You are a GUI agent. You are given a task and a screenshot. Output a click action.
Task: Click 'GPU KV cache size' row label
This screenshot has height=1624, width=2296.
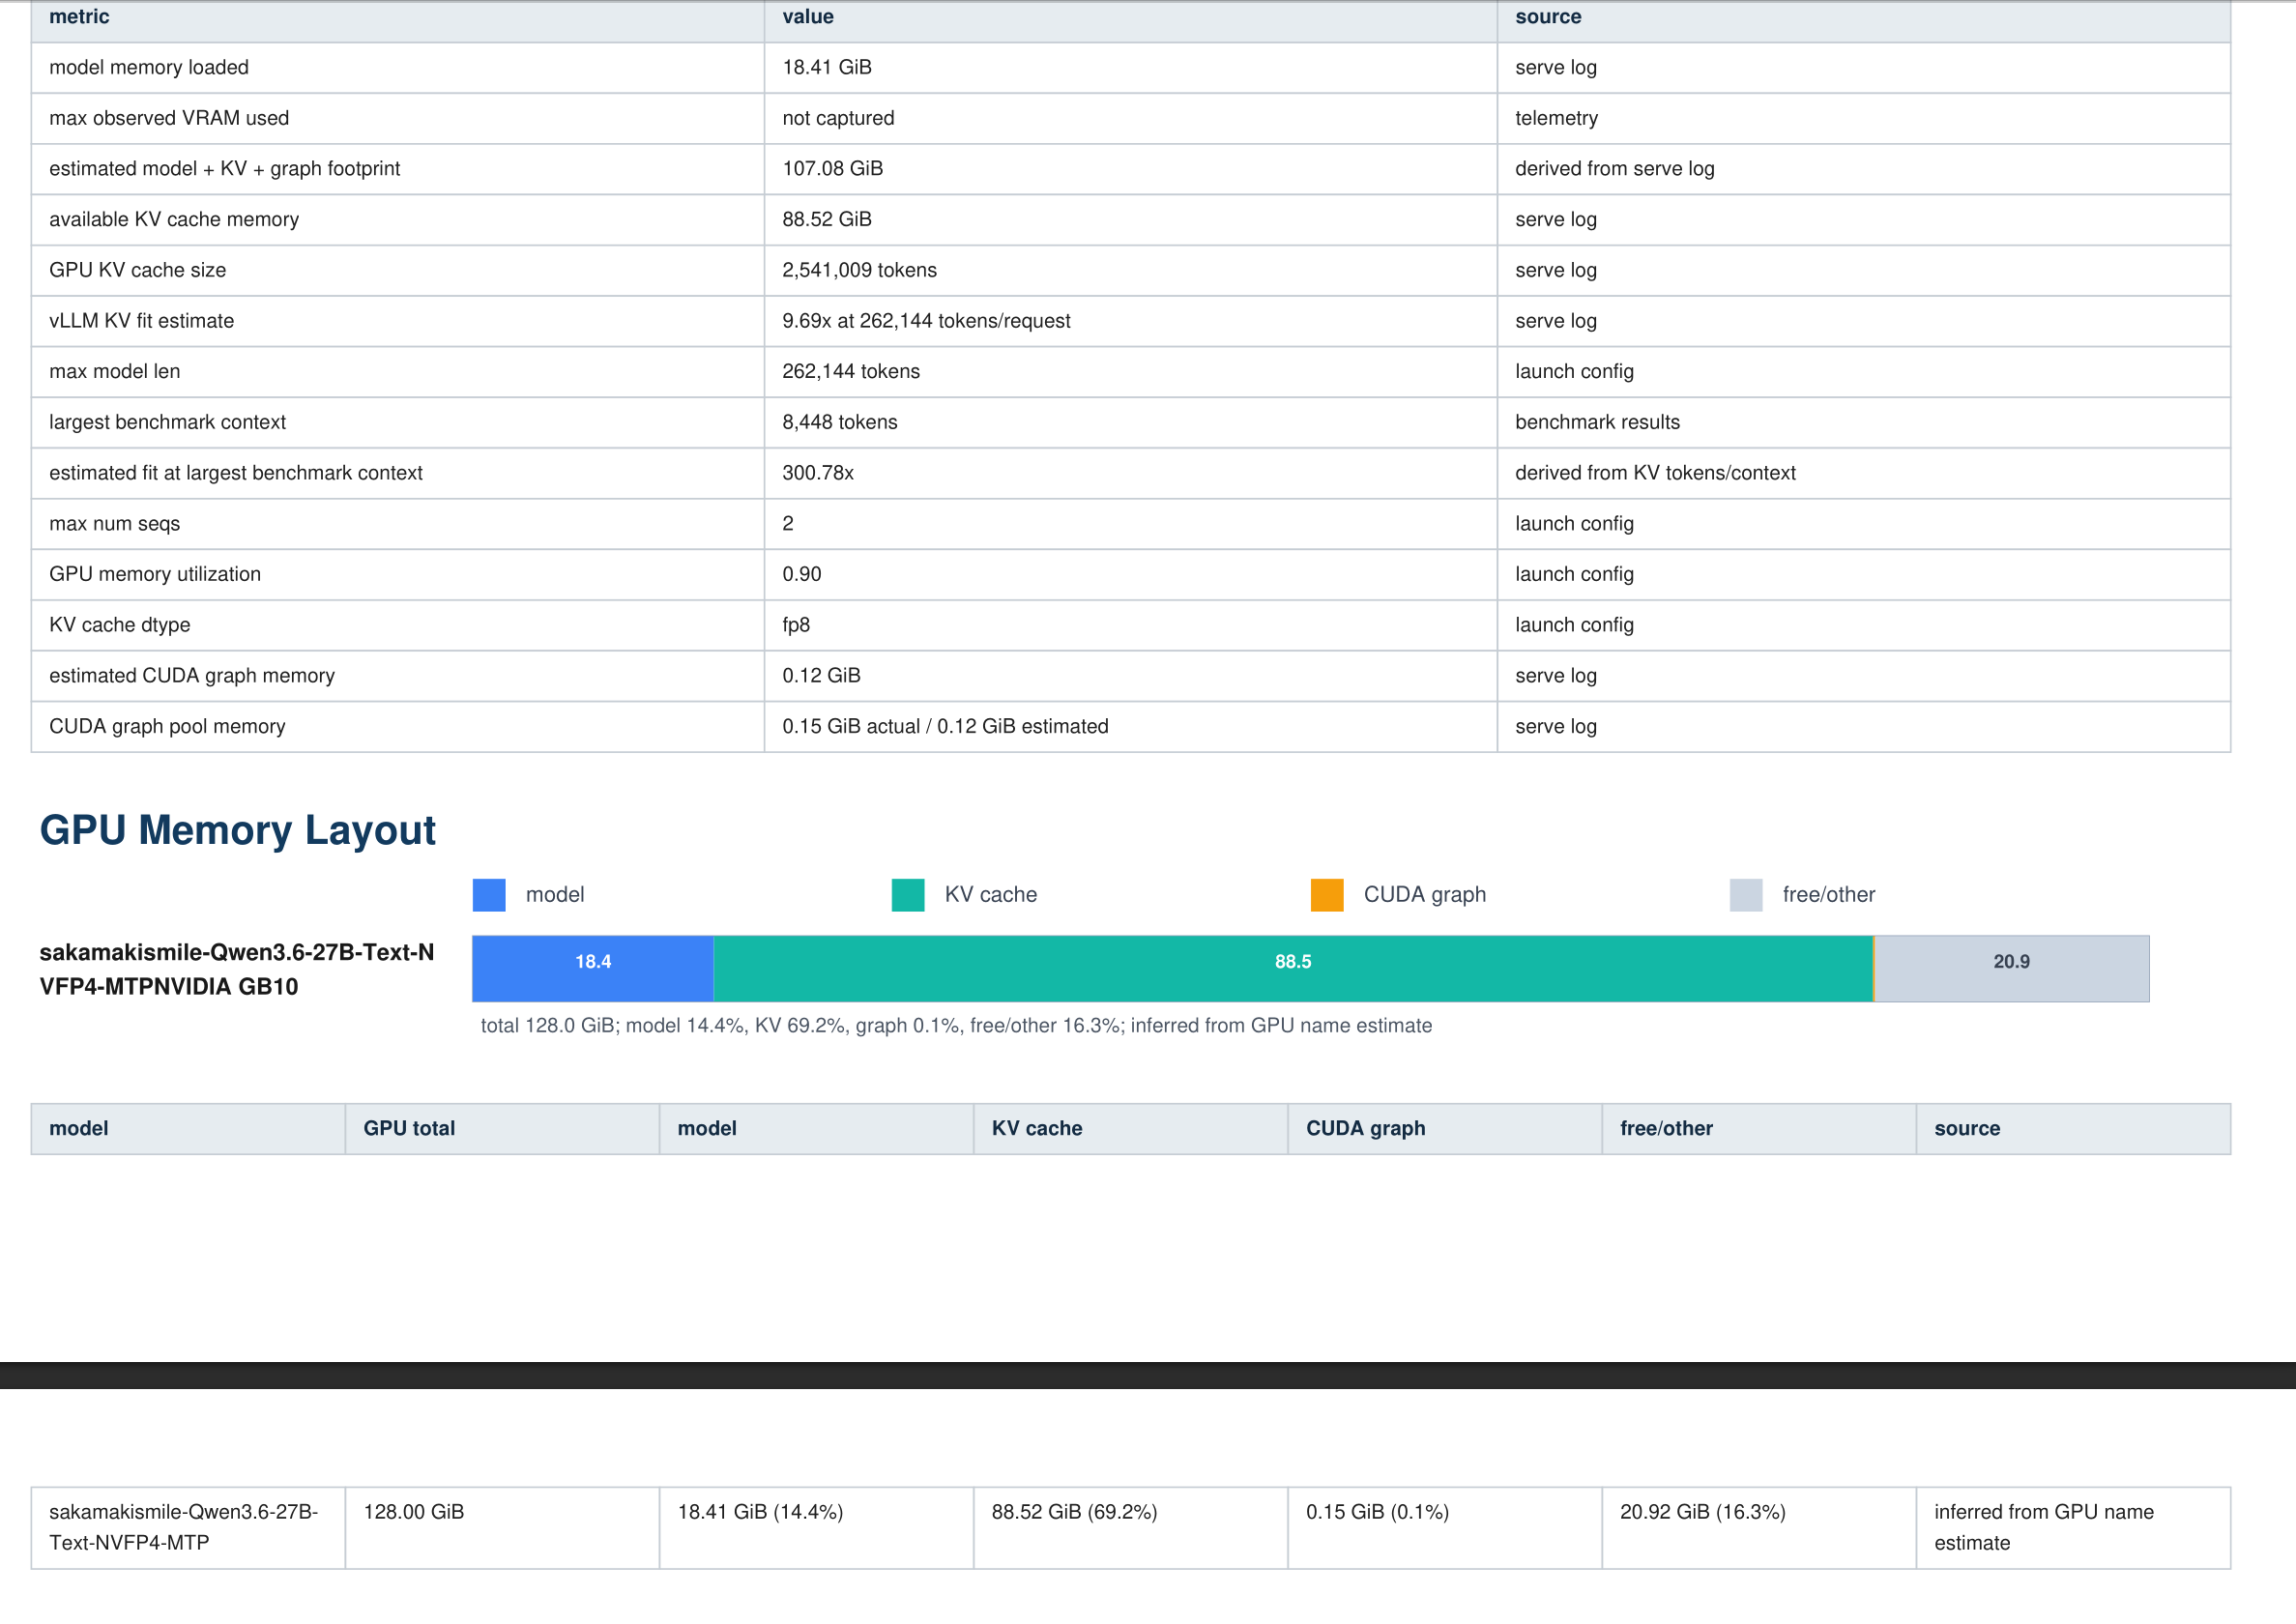click(x=138, y=270)
